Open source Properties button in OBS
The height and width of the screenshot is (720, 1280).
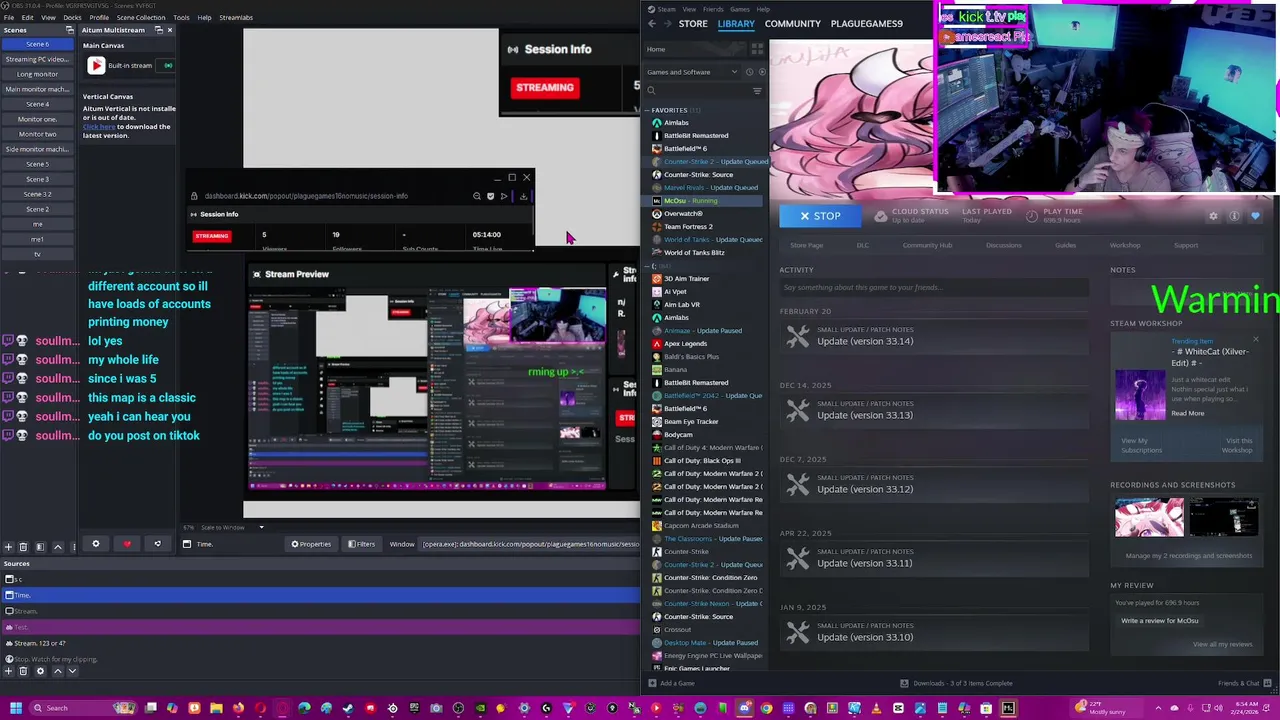click(311, 544)
